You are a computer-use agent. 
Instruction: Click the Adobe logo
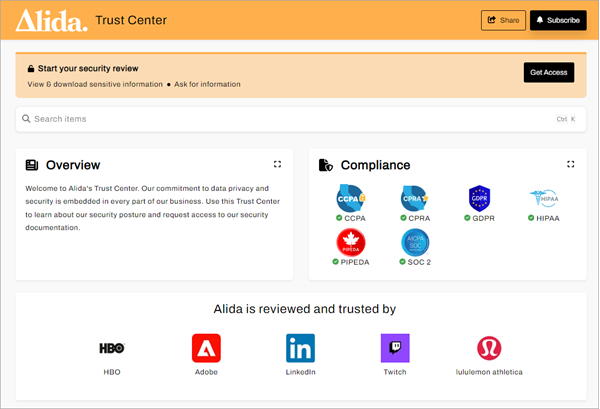pyautogui.click(x=206, y=348)
